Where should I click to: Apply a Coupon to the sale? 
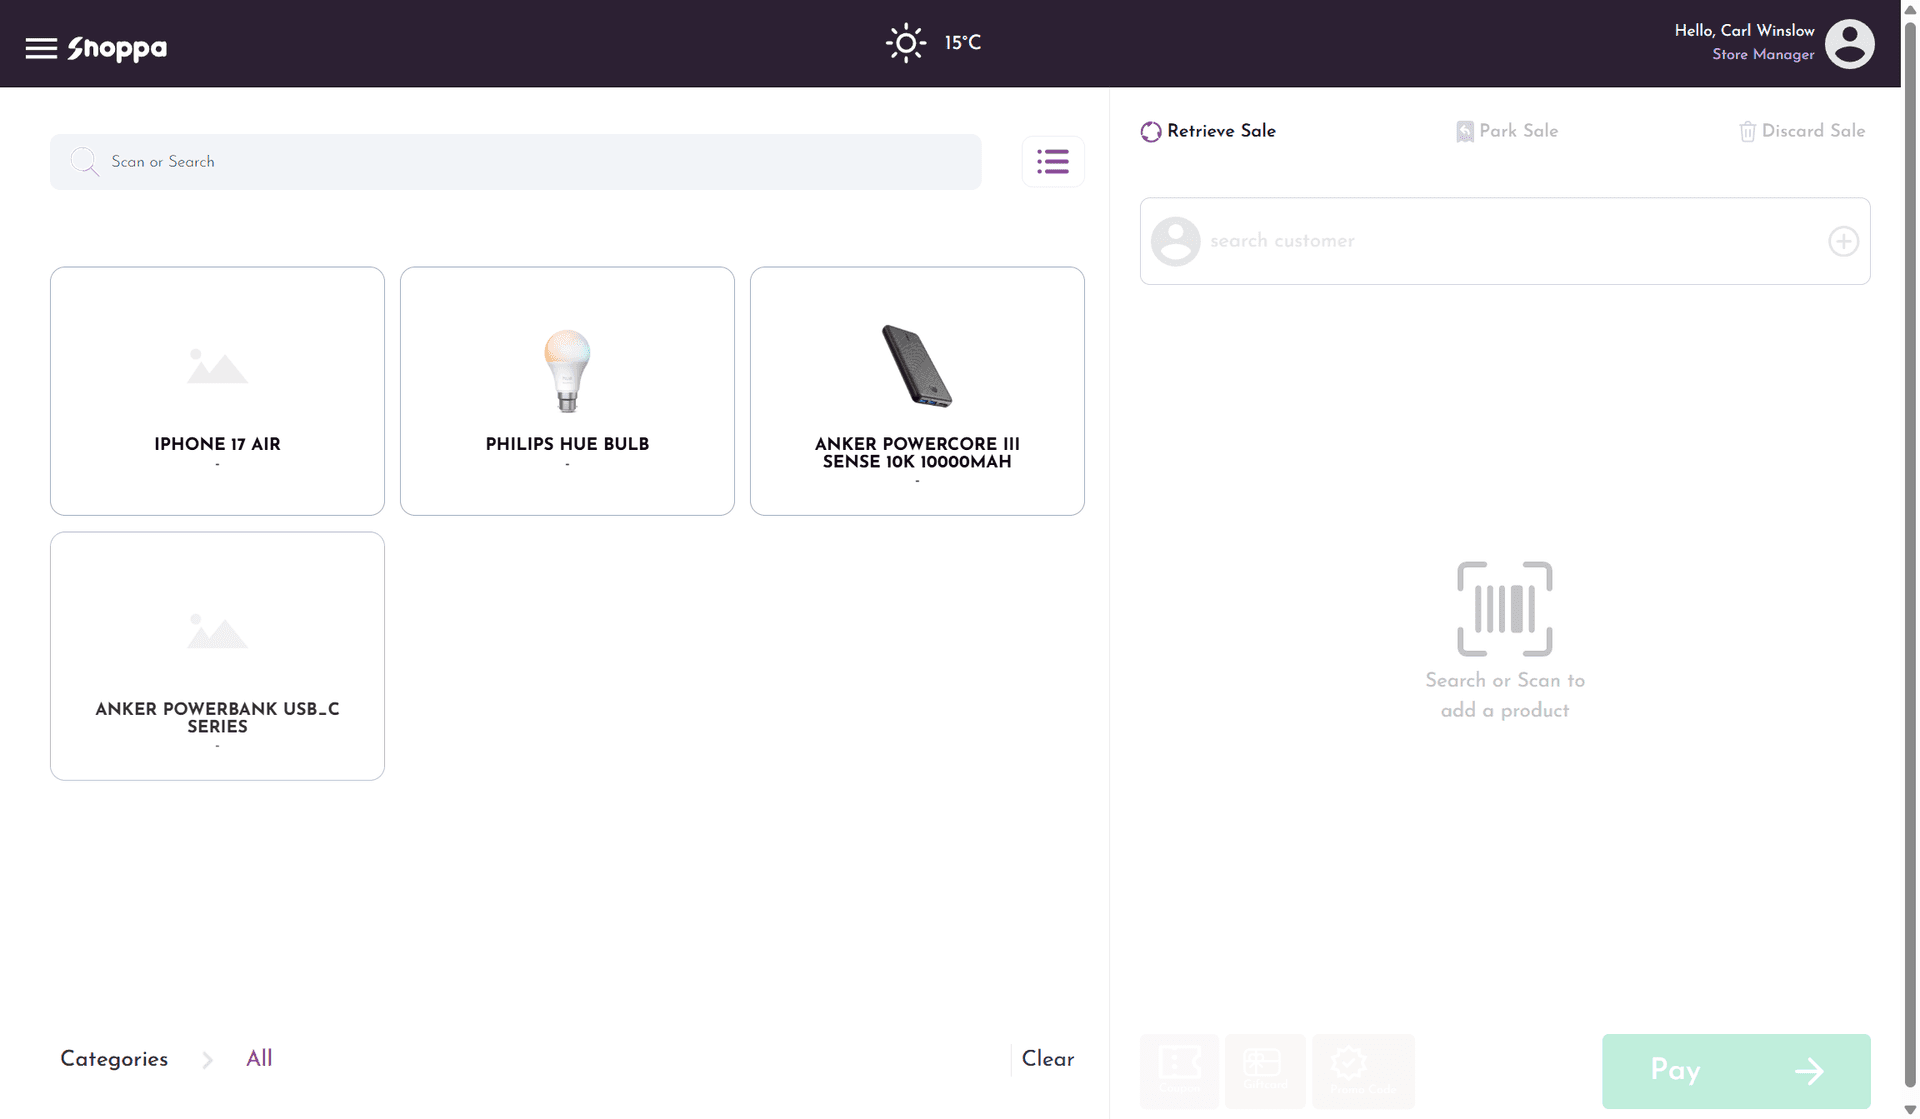pos(1179,1071)
